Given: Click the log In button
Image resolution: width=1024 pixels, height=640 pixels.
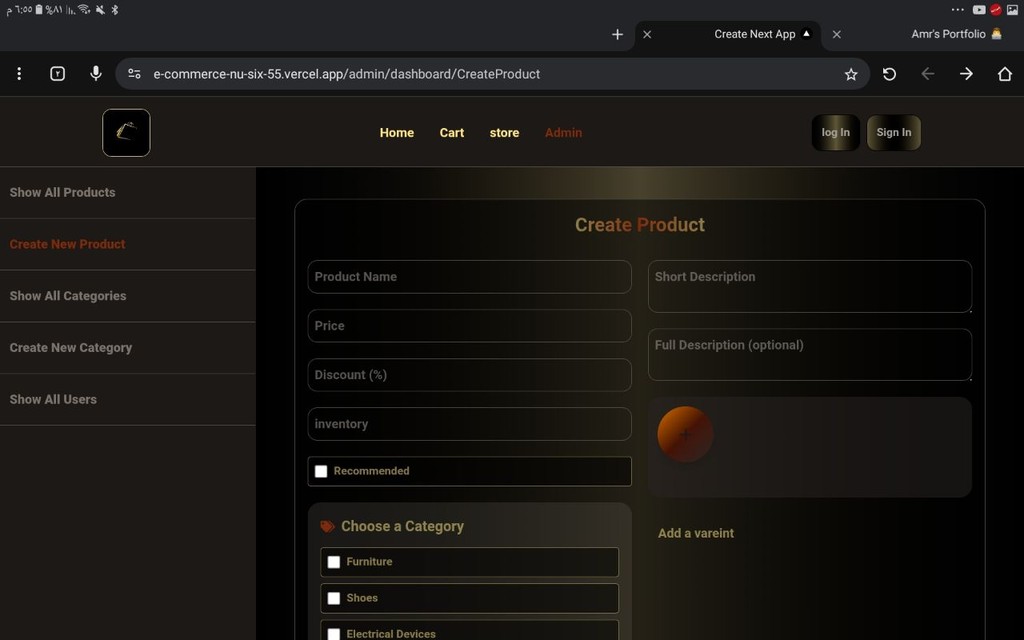Looking at the screenshot, I should coord(835,133).
